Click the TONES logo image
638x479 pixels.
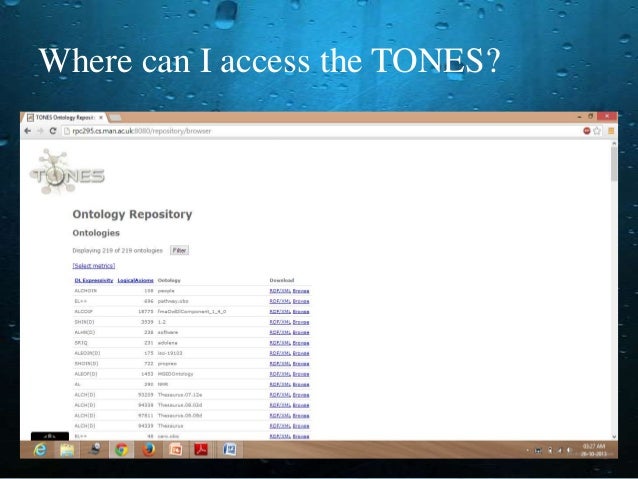click(67, 173)
